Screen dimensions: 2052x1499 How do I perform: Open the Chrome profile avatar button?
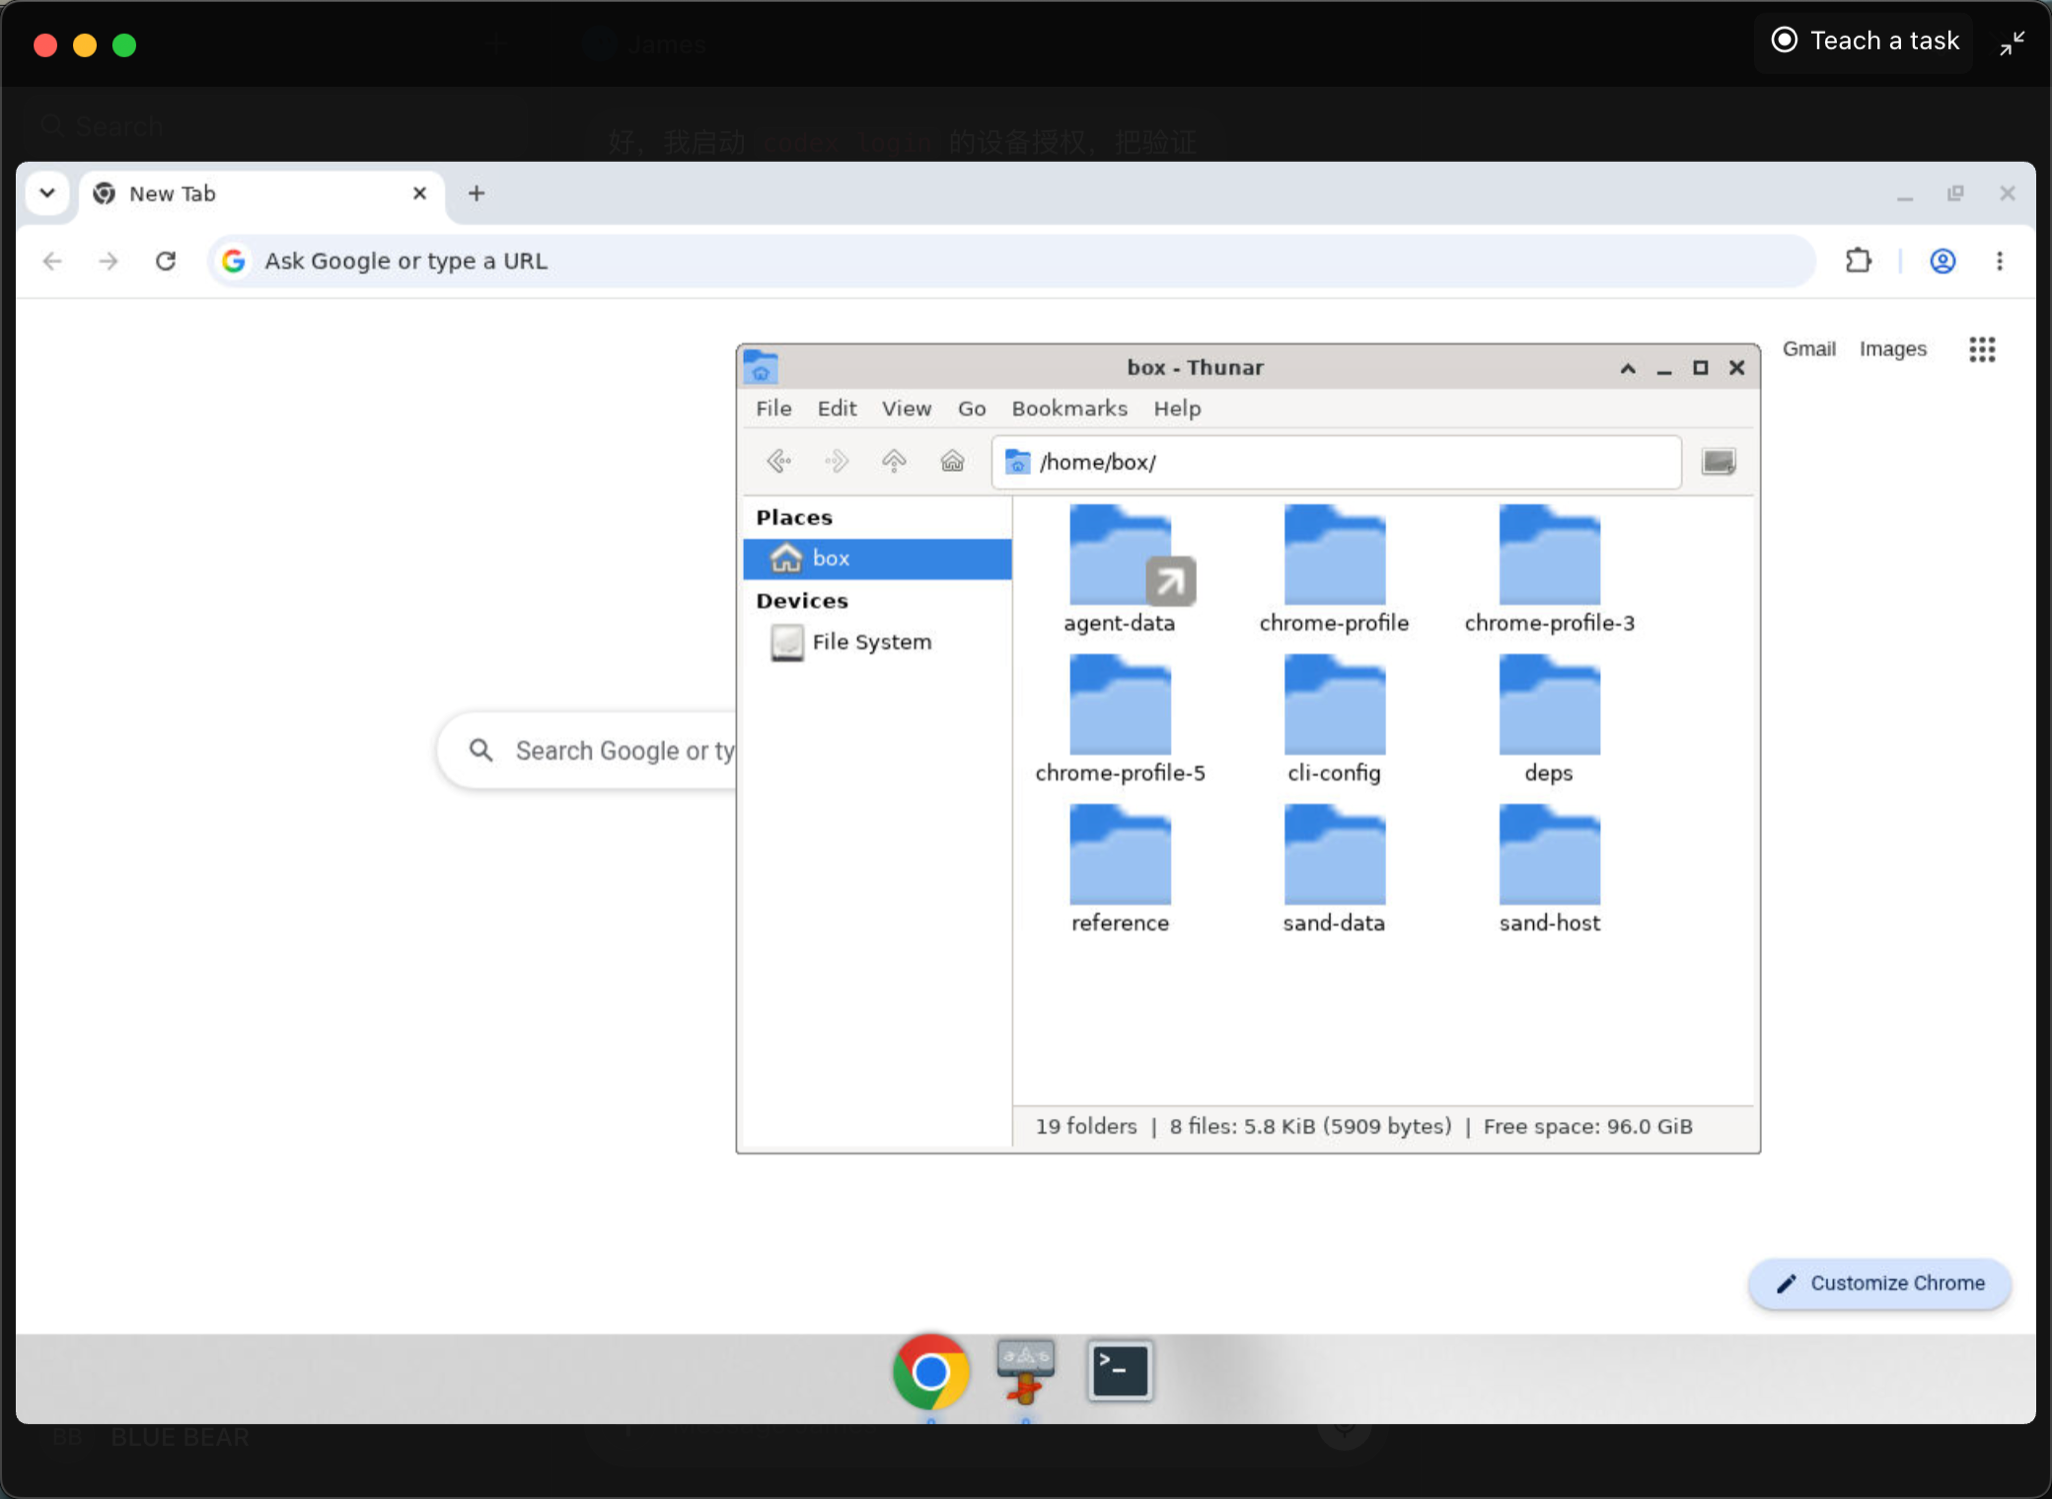tap(1942, 261)
